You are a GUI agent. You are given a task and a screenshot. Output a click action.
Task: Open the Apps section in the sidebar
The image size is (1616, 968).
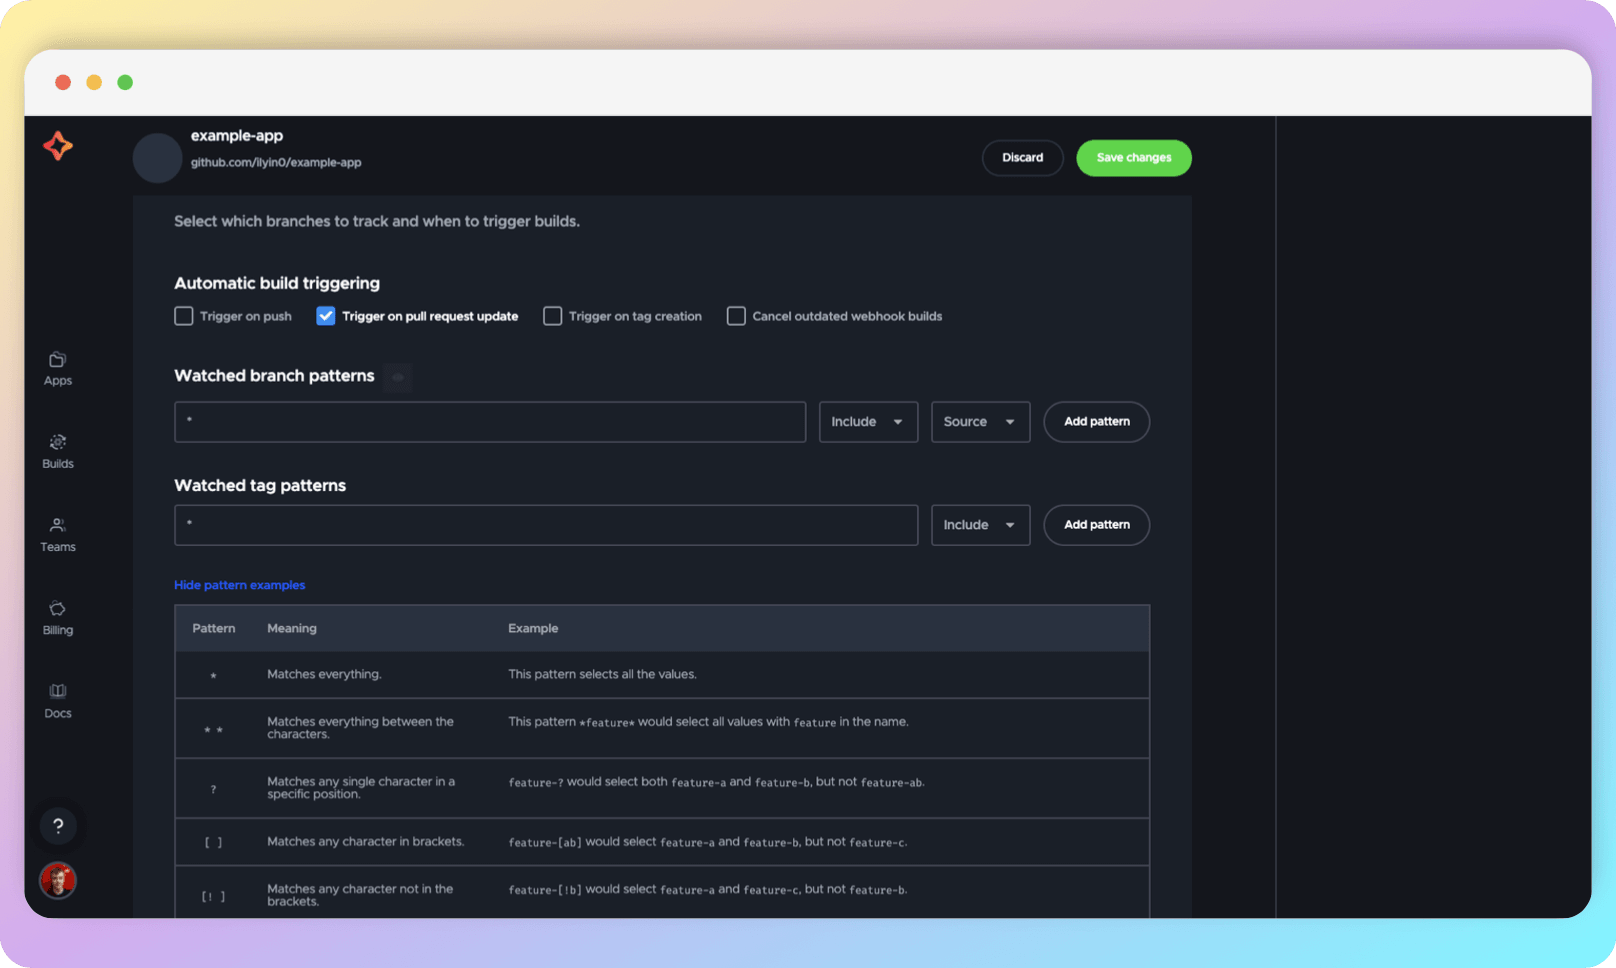(x=57, y=368)
